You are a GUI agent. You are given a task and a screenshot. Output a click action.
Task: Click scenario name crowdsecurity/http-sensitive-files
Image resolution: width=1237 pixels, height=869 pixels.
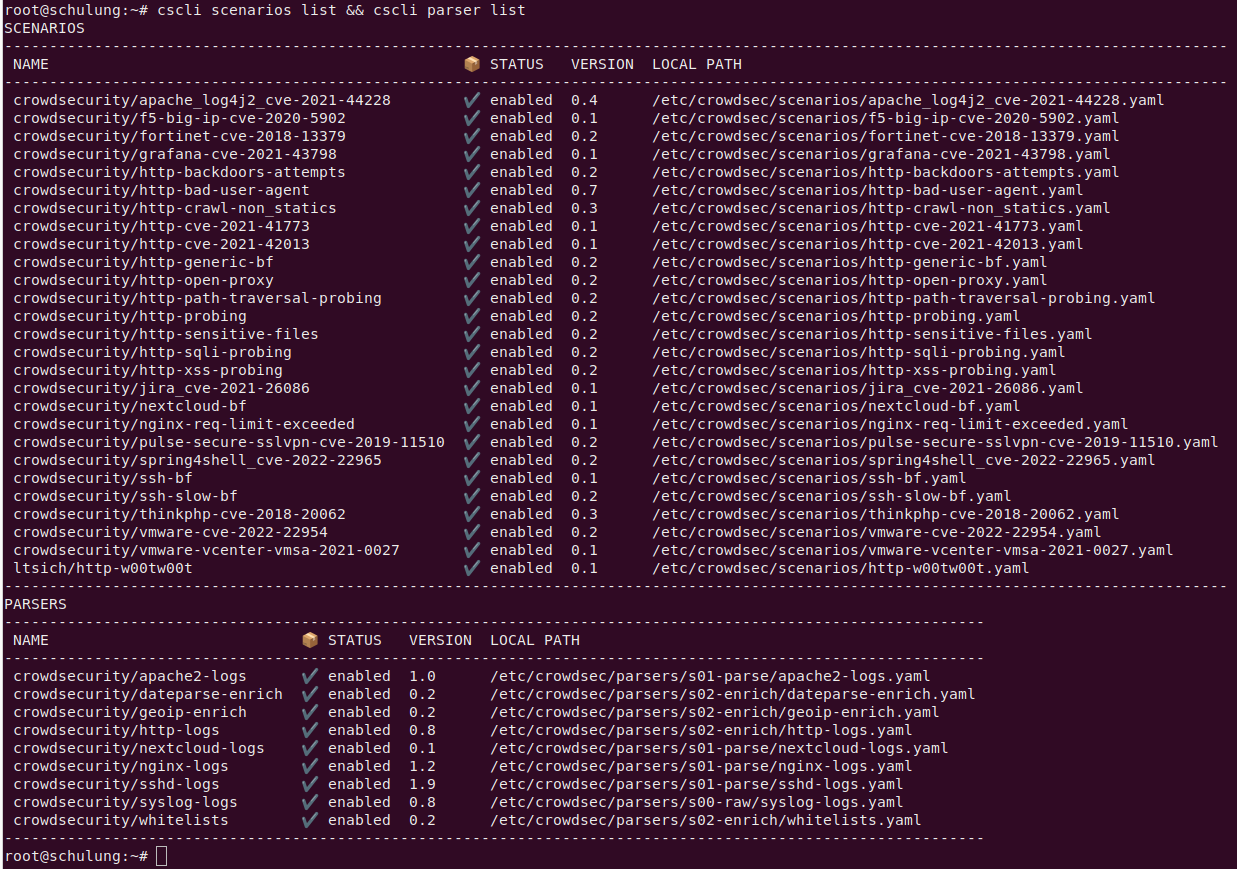(x=166, y=334)
